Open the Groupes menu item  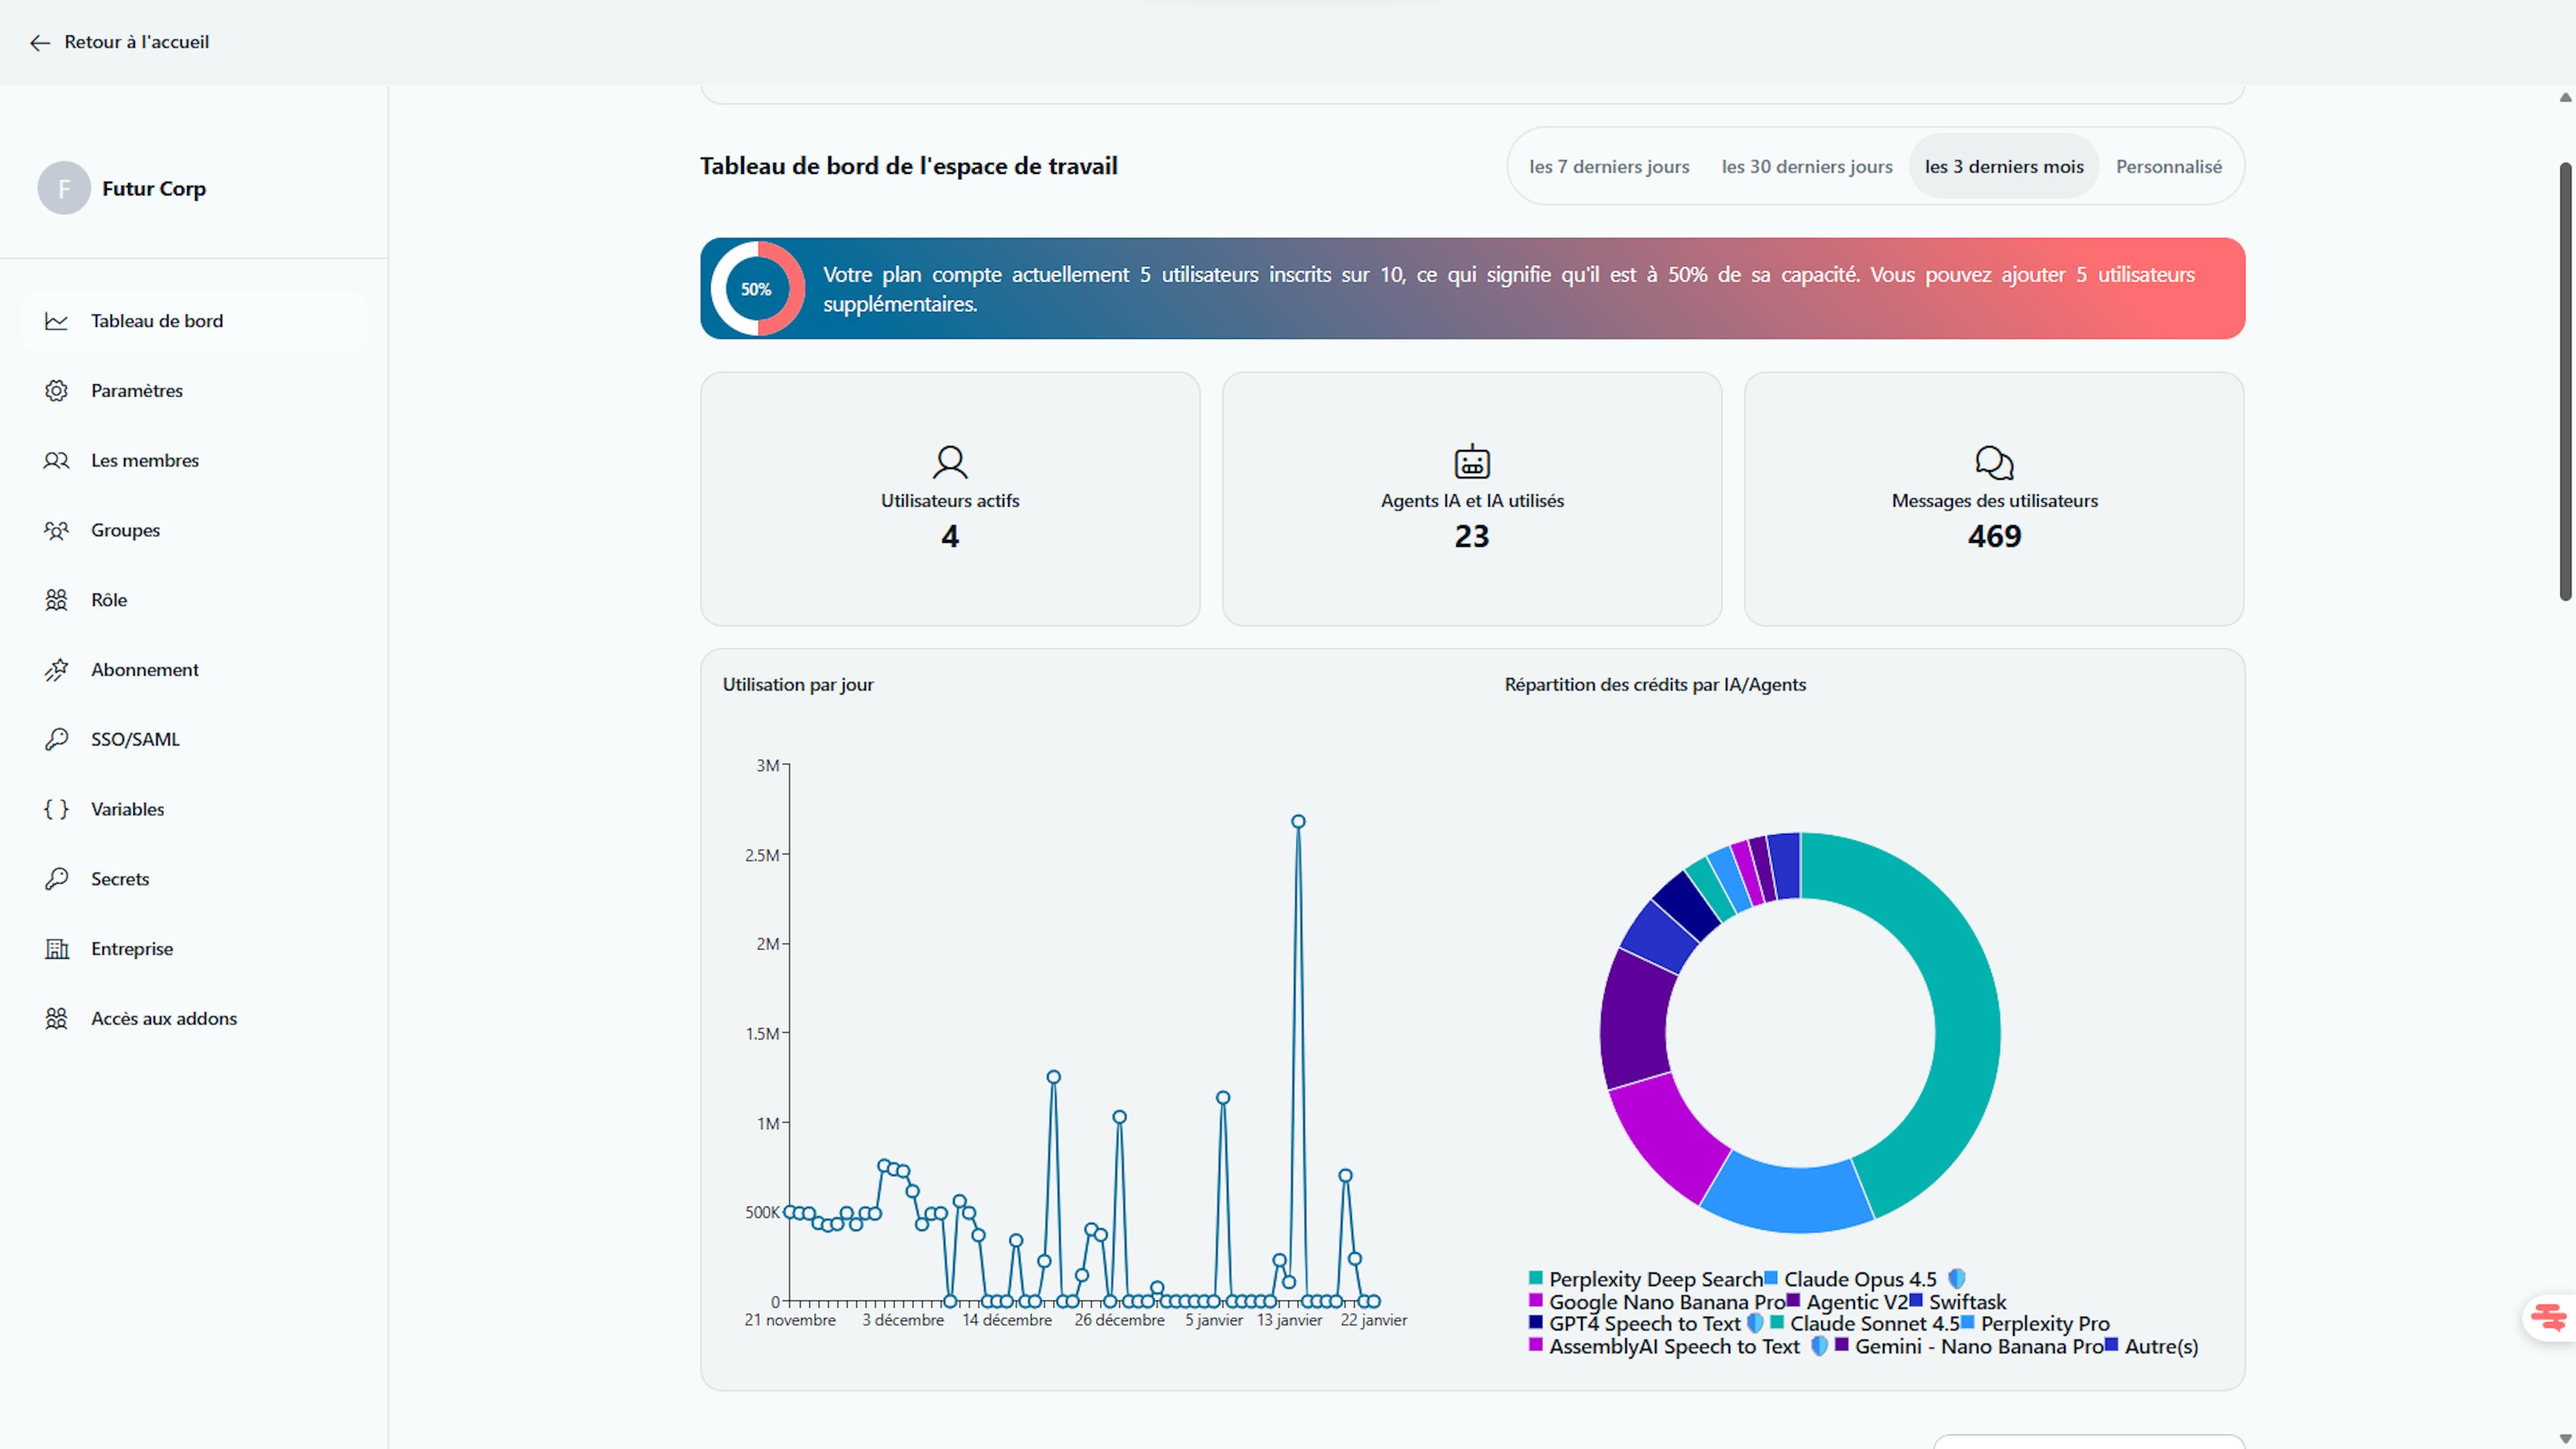125,530
